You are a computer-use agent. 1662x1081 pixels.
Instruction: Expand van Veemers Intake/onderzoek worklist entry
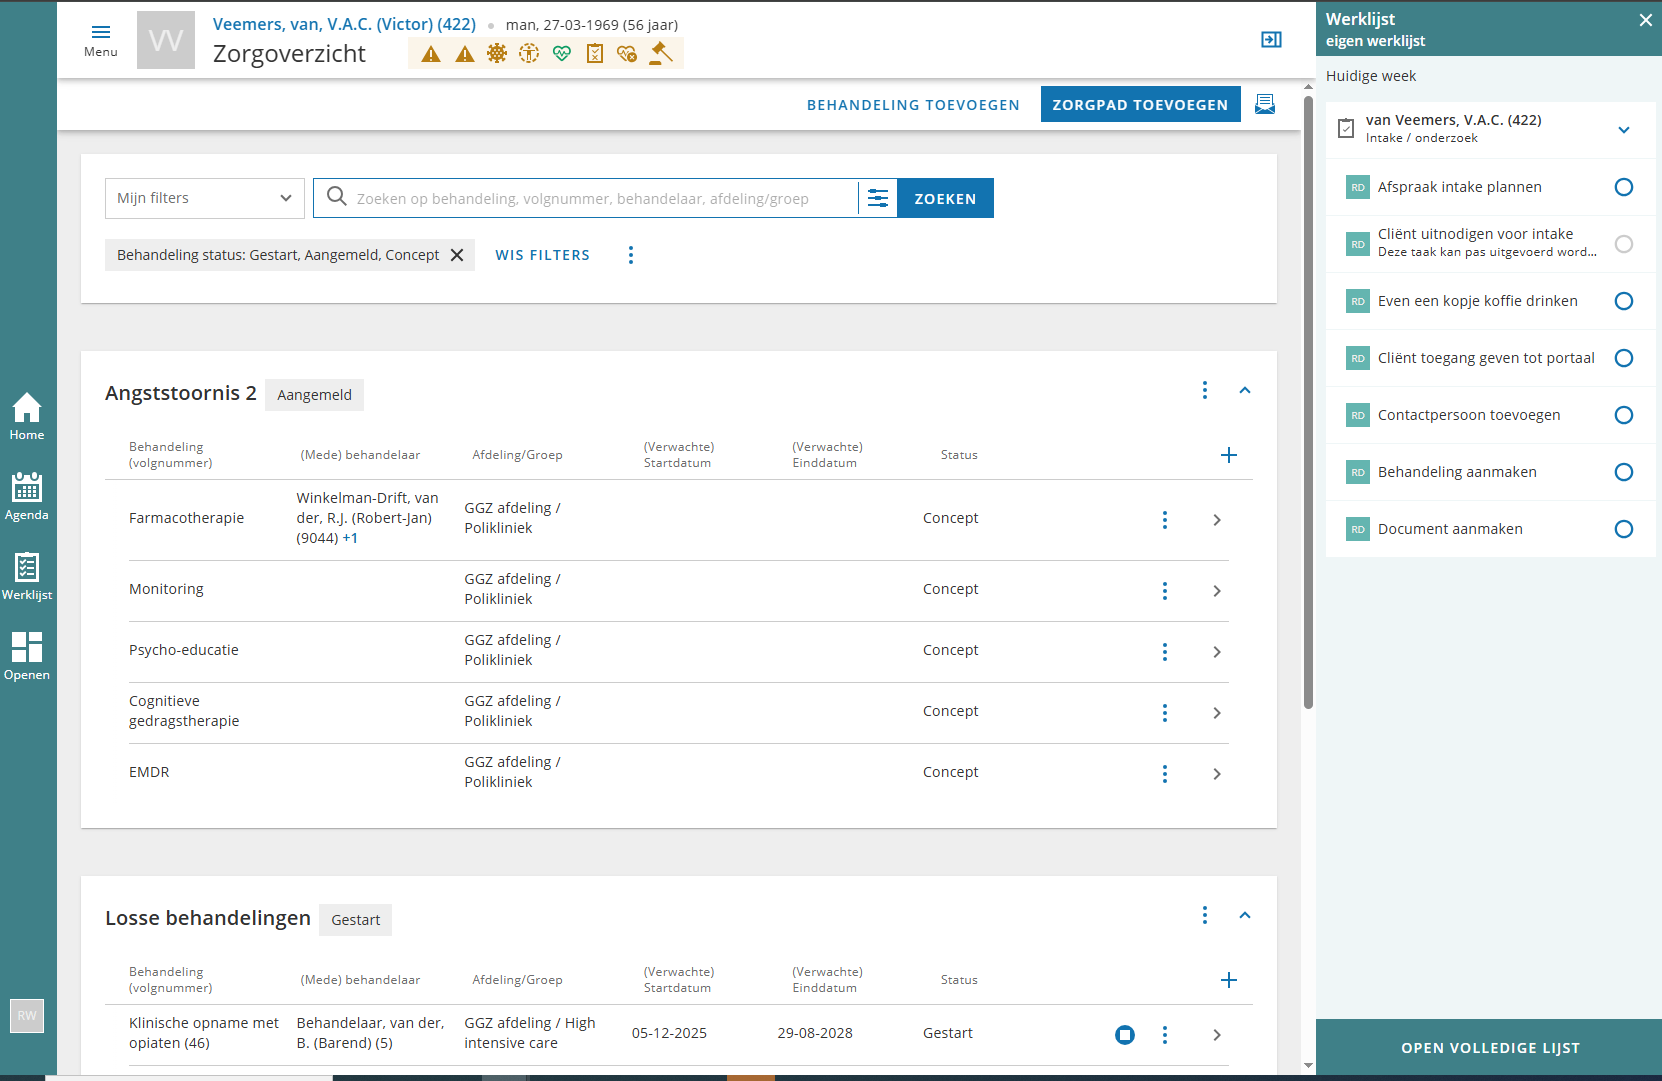pyautogui.click(x=1624, y=130)
